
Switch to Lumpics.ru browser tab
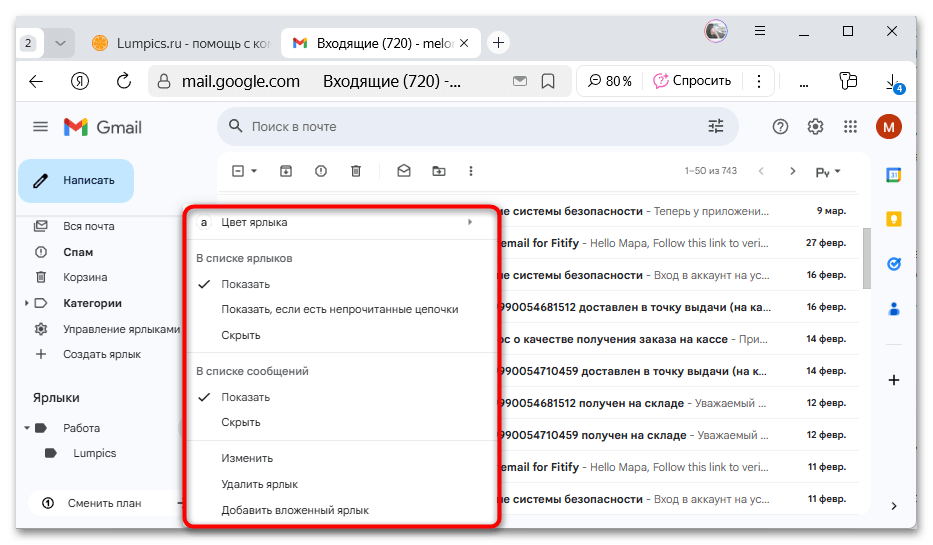pyautogui.click(x=183, y=43)
